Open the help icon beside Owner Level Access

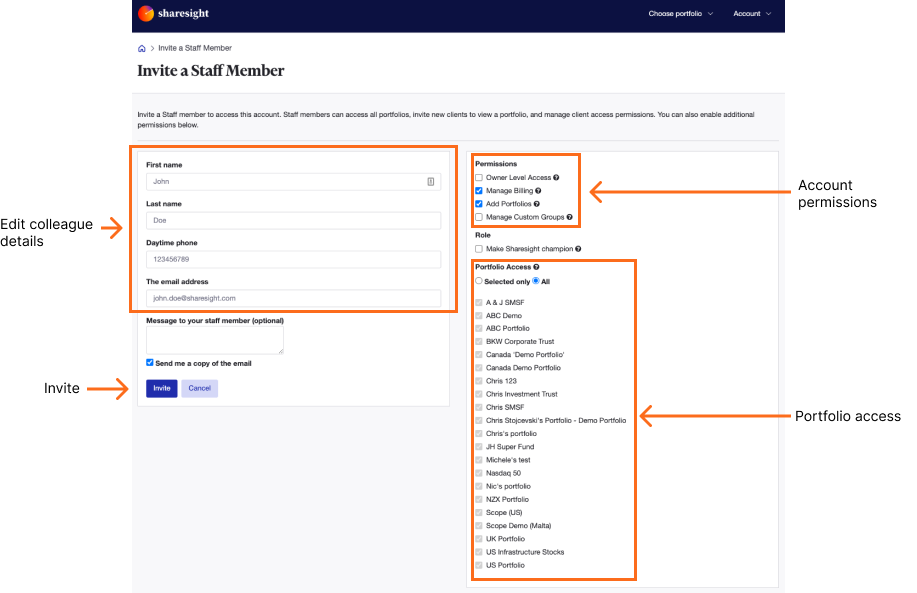(x=558, y=177)
